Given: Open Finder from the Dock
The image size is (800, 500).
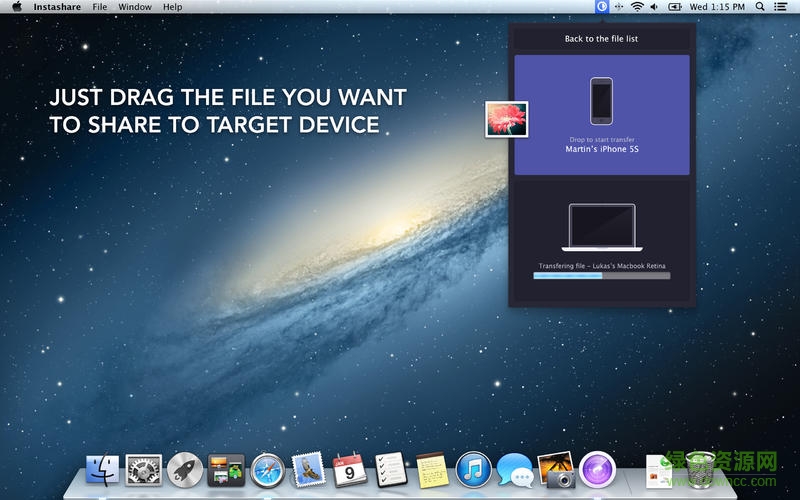Looking at the screenshot, I should (103, 469).
